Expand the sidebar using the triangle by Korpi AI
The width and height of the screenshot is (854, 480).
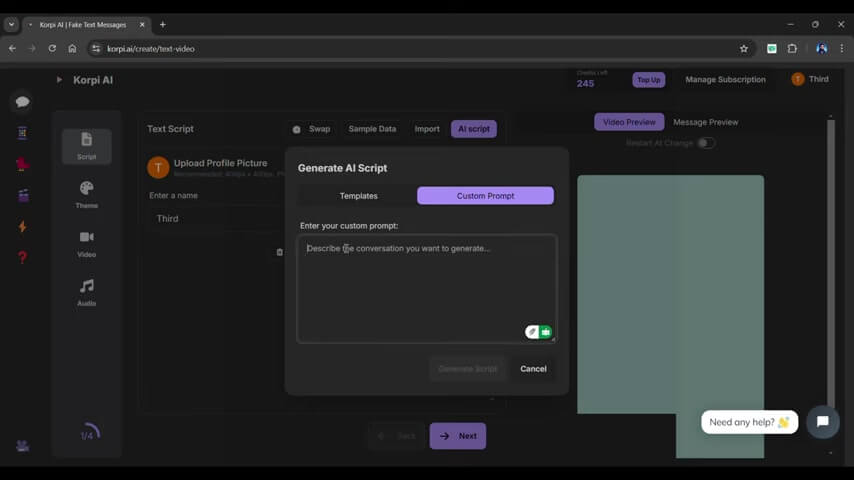[59, 80]
